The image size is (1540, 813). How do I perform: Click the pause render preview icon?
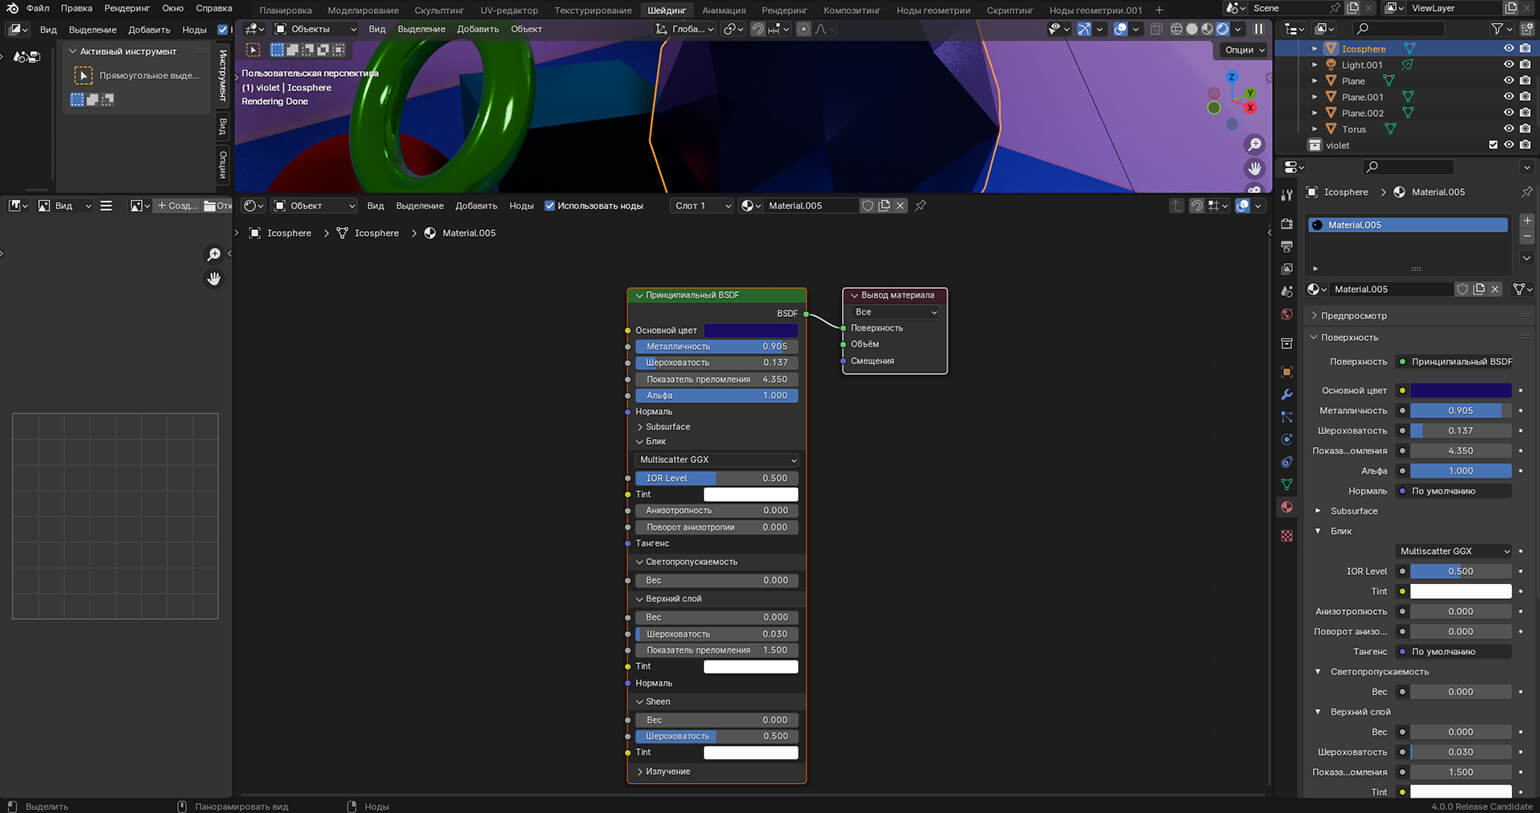coord(1258,29)
